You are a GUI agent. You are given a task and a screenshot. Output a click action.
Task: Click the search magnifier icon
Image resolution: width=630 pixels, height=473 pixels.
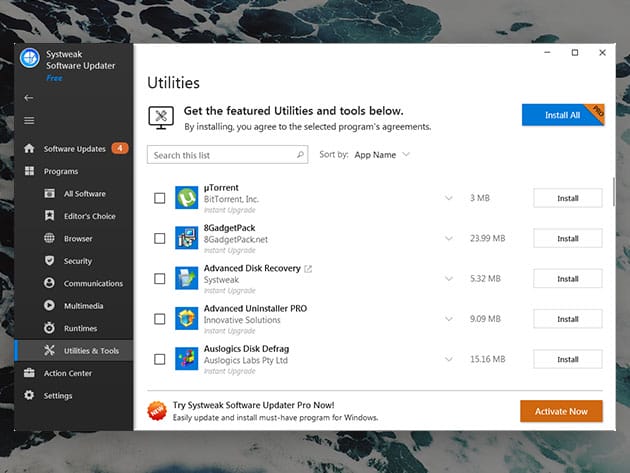point(300,154)
